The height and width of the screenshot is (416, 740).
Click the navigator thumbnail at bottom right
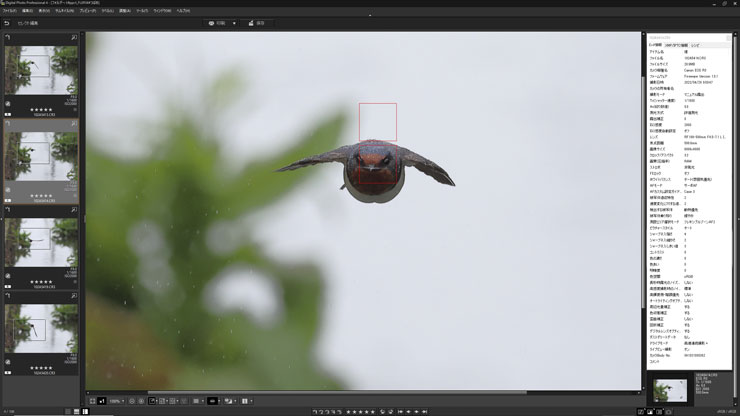click(x=670, y=391)
